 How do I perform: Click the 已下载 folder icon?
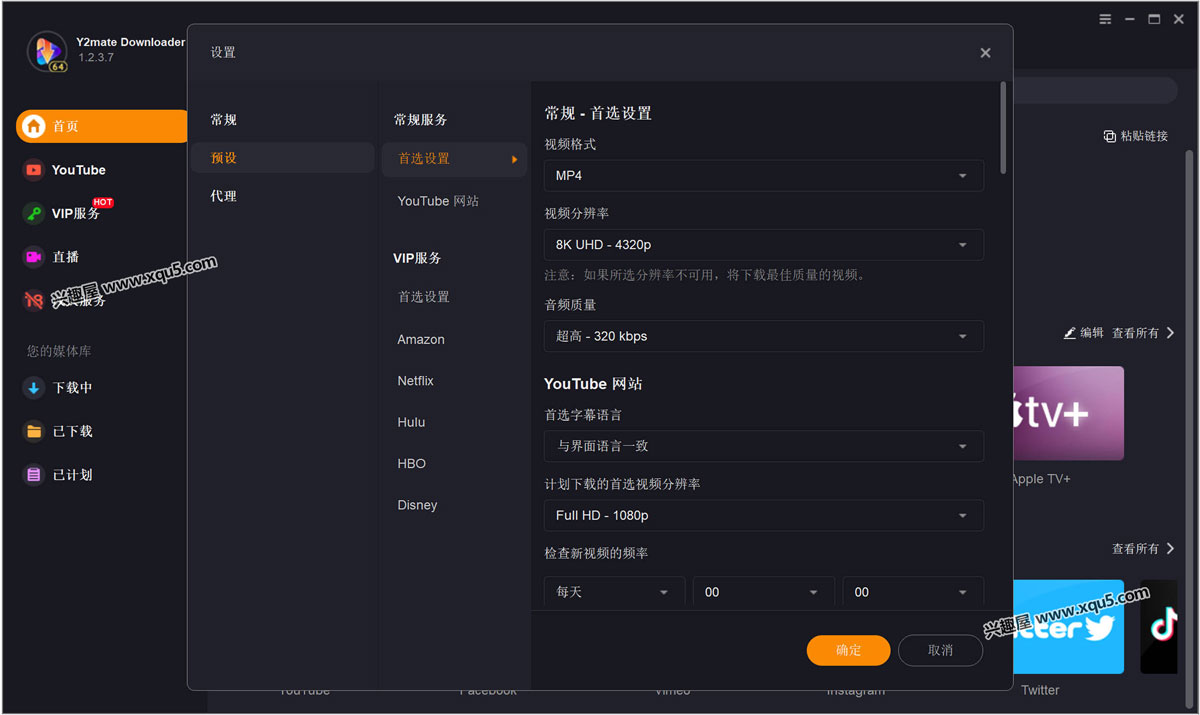[34, 431]
